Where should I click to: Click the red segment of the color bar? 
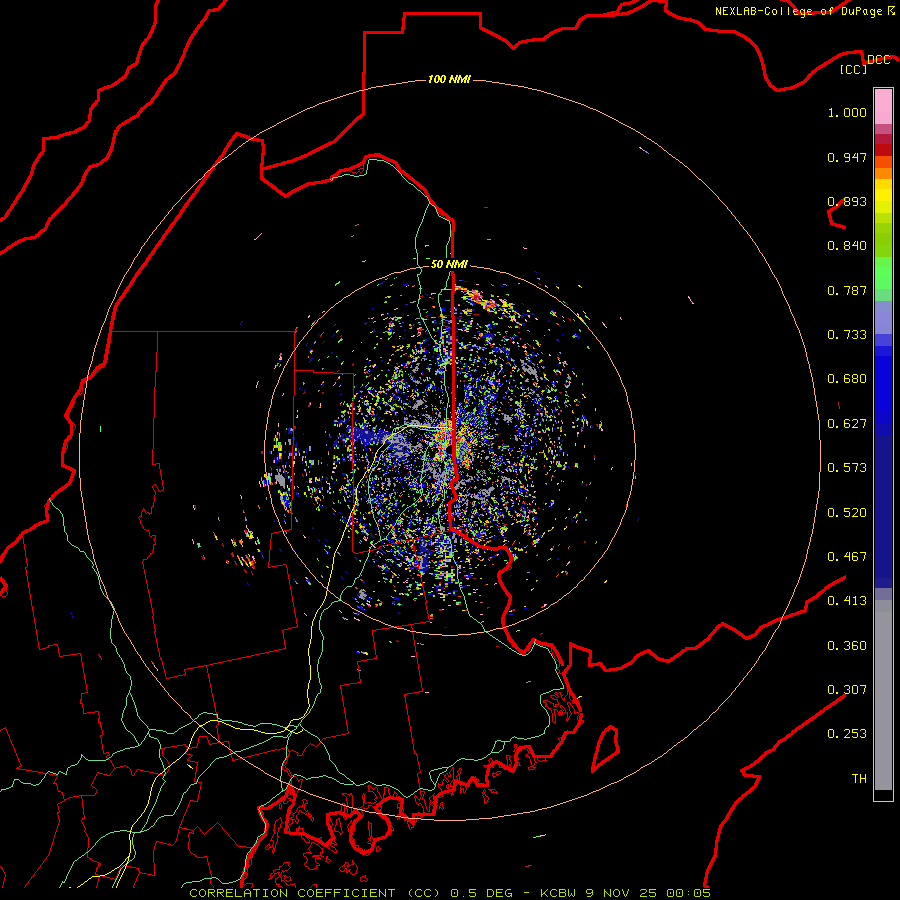883,150
